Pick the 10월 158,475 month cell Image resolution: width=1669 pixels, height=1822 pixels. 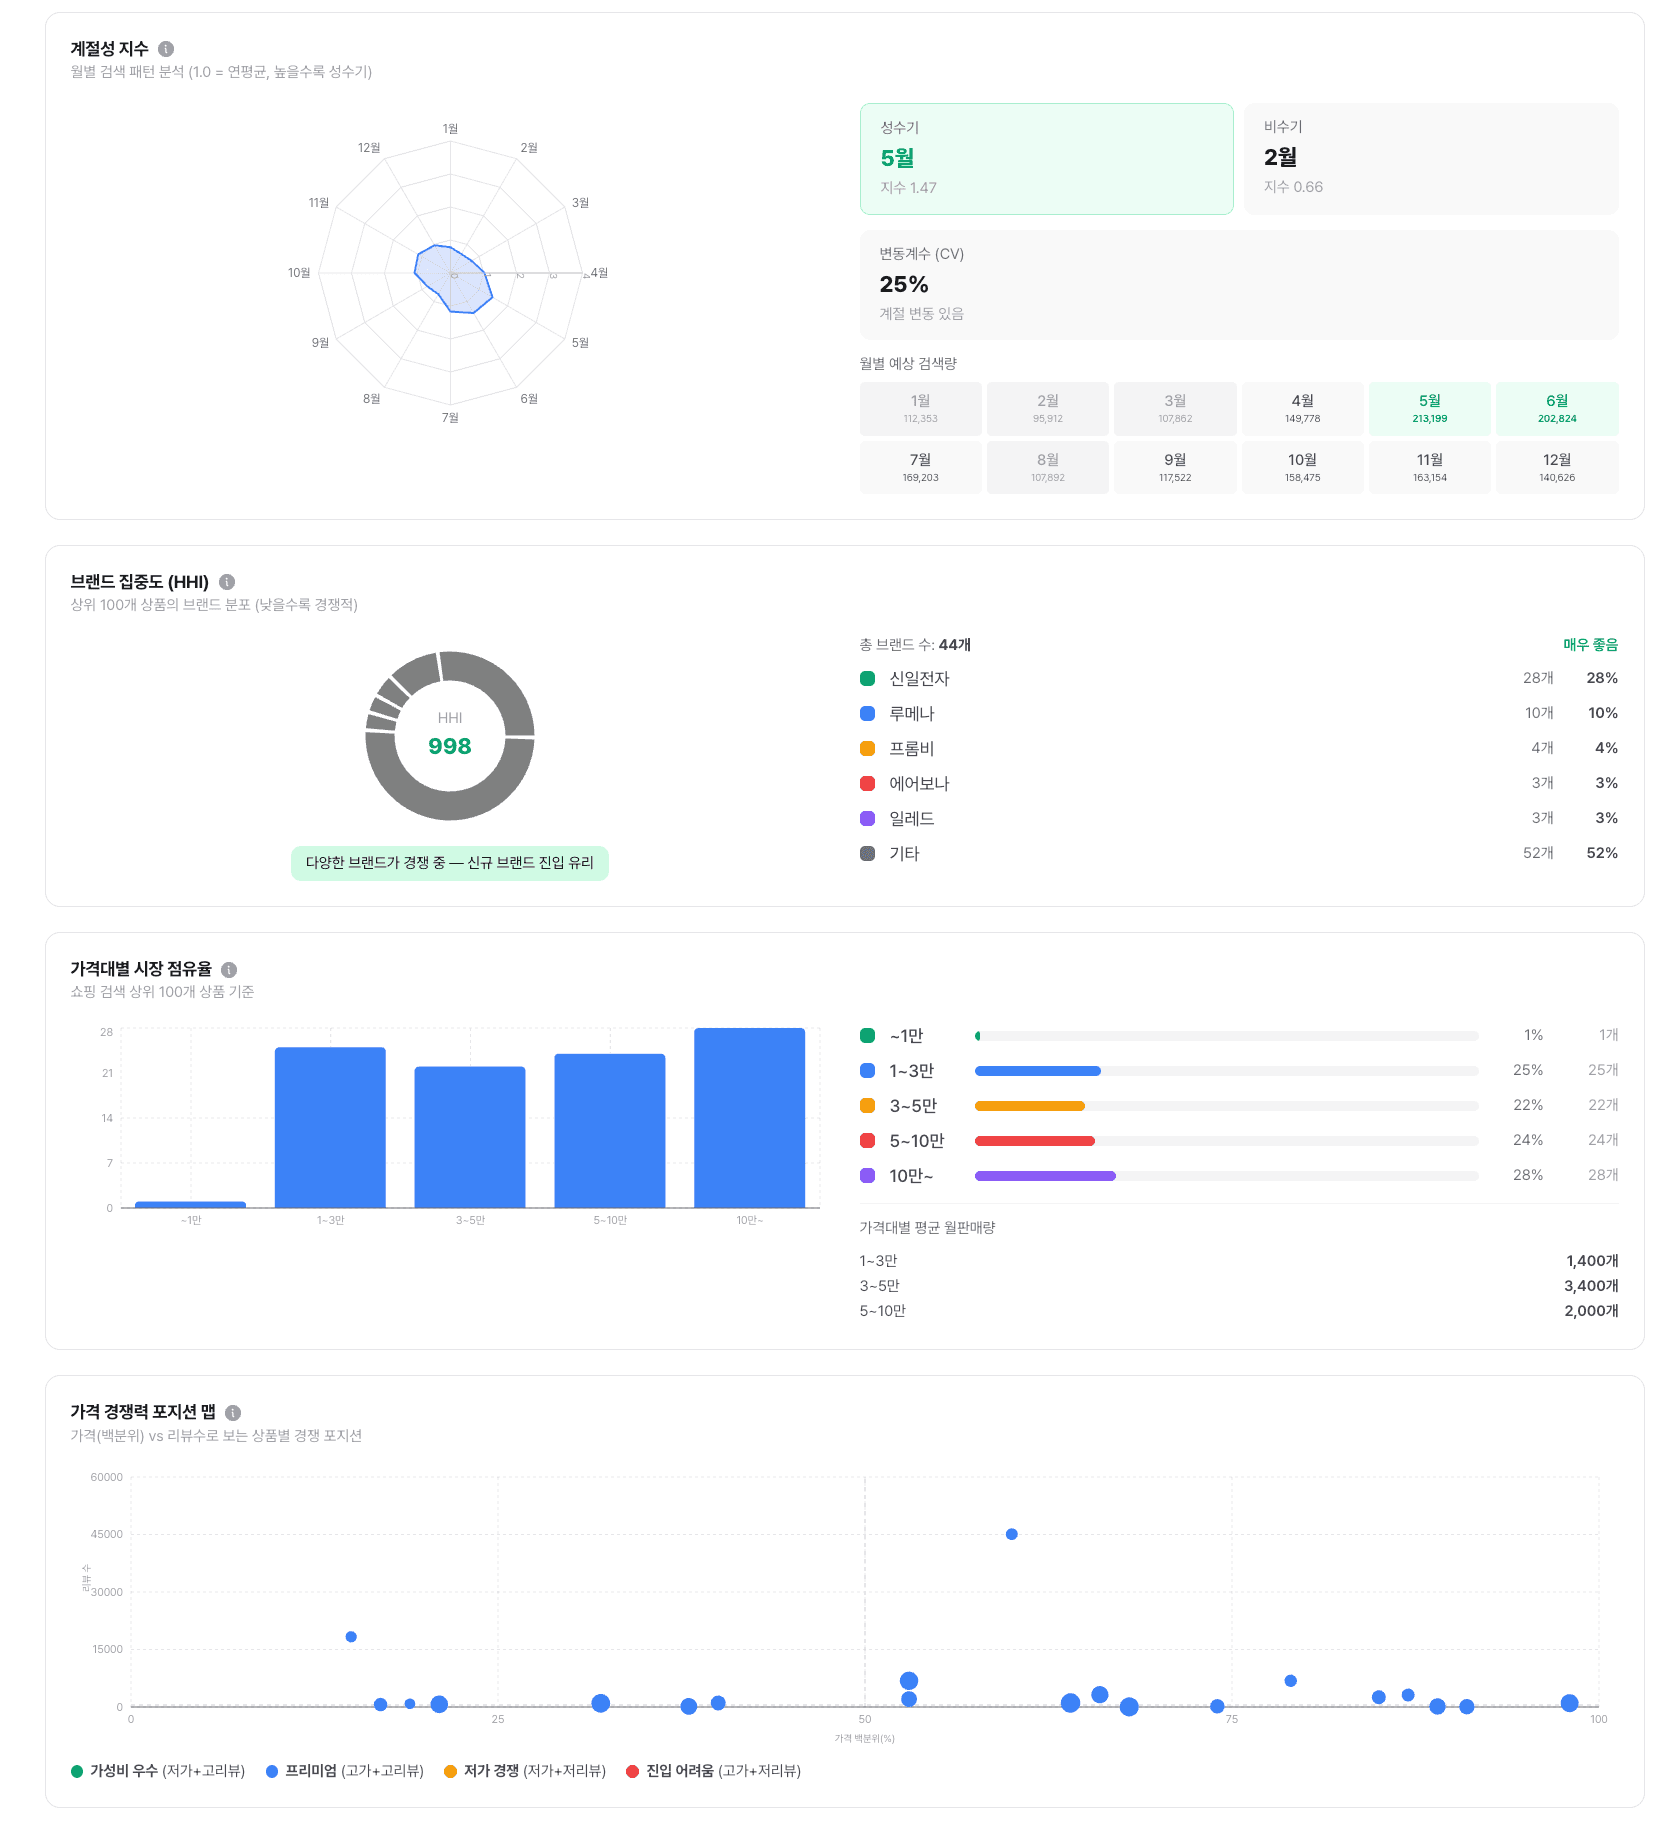(x=1302, y=468)
